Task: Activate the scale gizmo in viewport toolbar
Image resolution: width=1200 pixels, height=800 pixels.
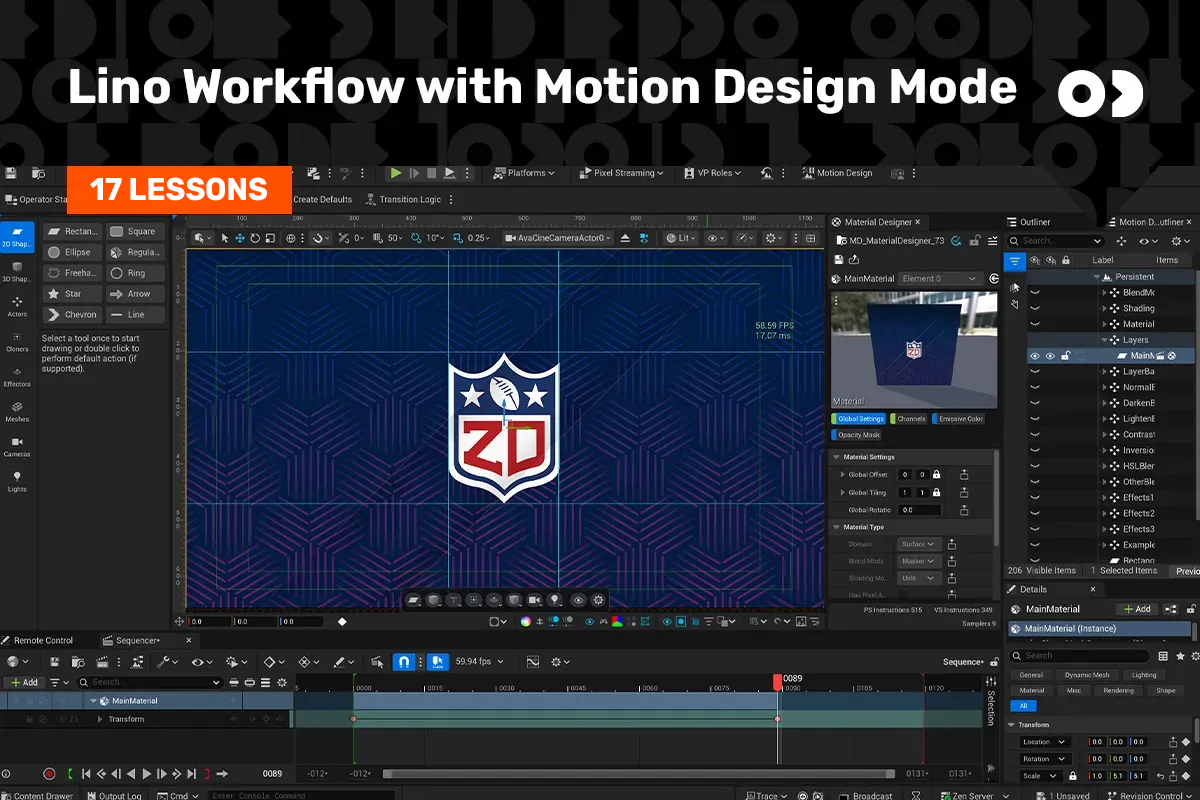Action: 270,238
